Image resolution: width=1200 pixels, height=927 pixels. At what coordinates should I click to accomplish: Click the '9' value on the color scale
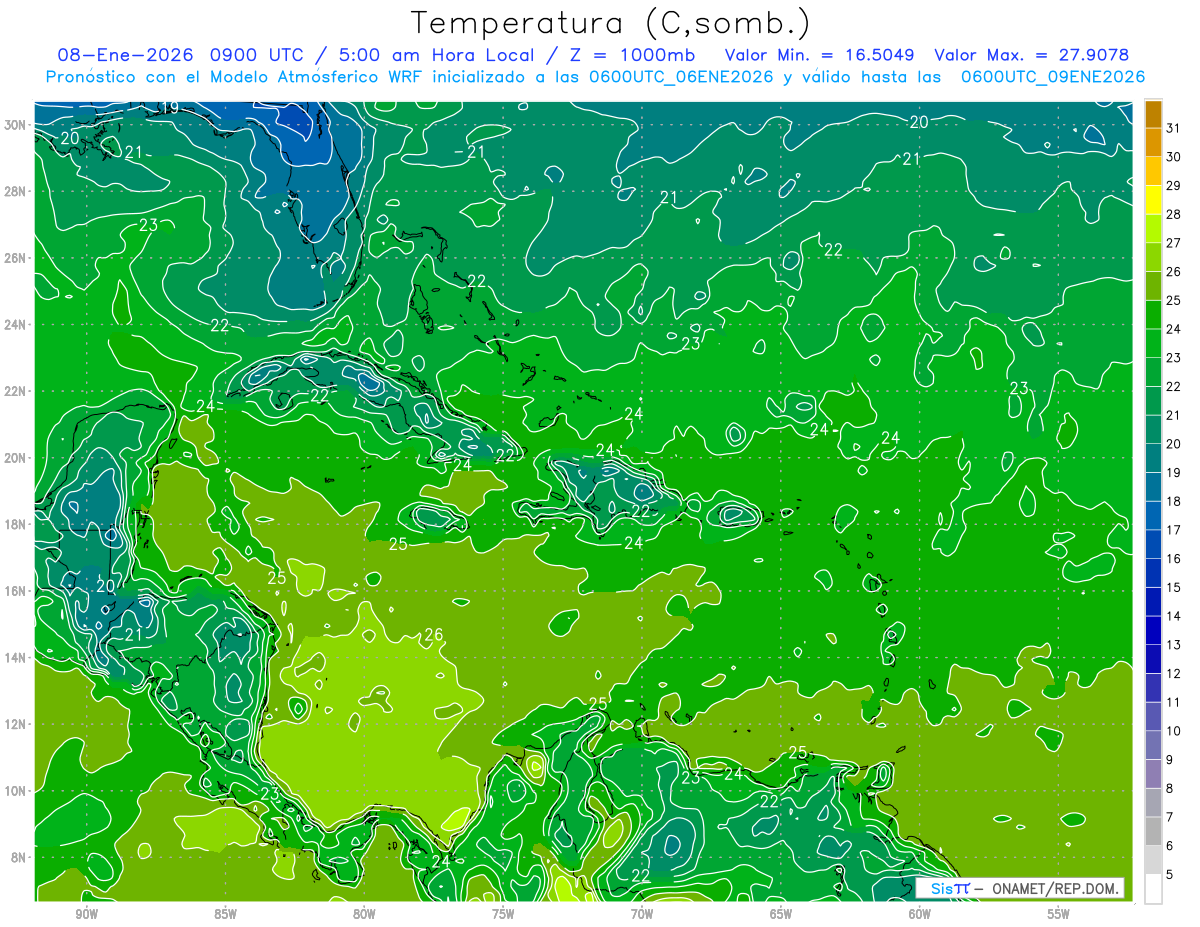point(1170,761)
